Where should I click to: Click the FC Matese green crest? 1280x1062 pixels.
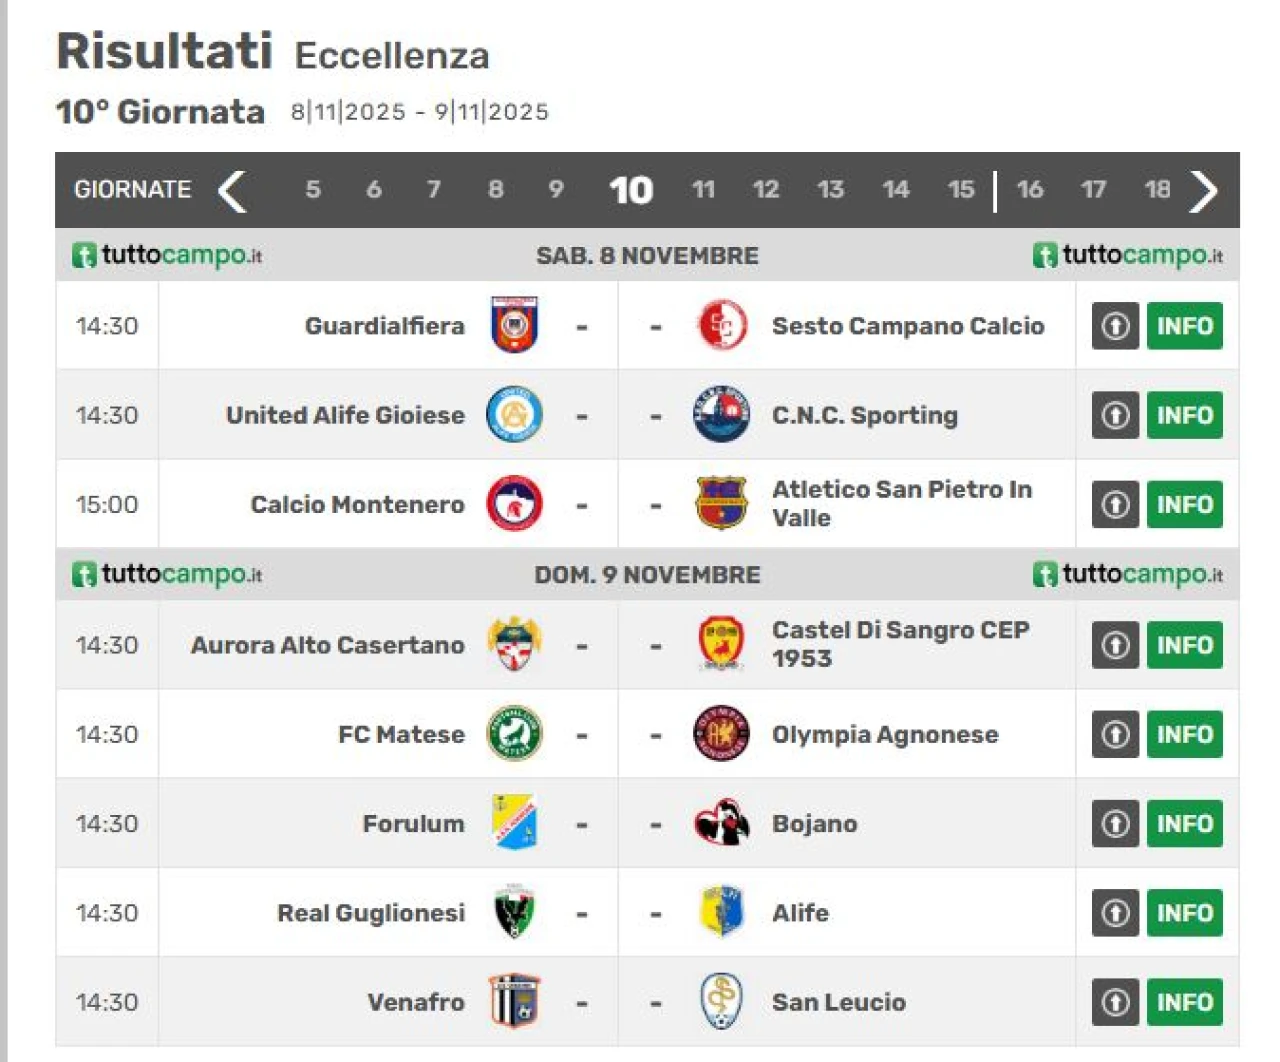click(514, 734)
